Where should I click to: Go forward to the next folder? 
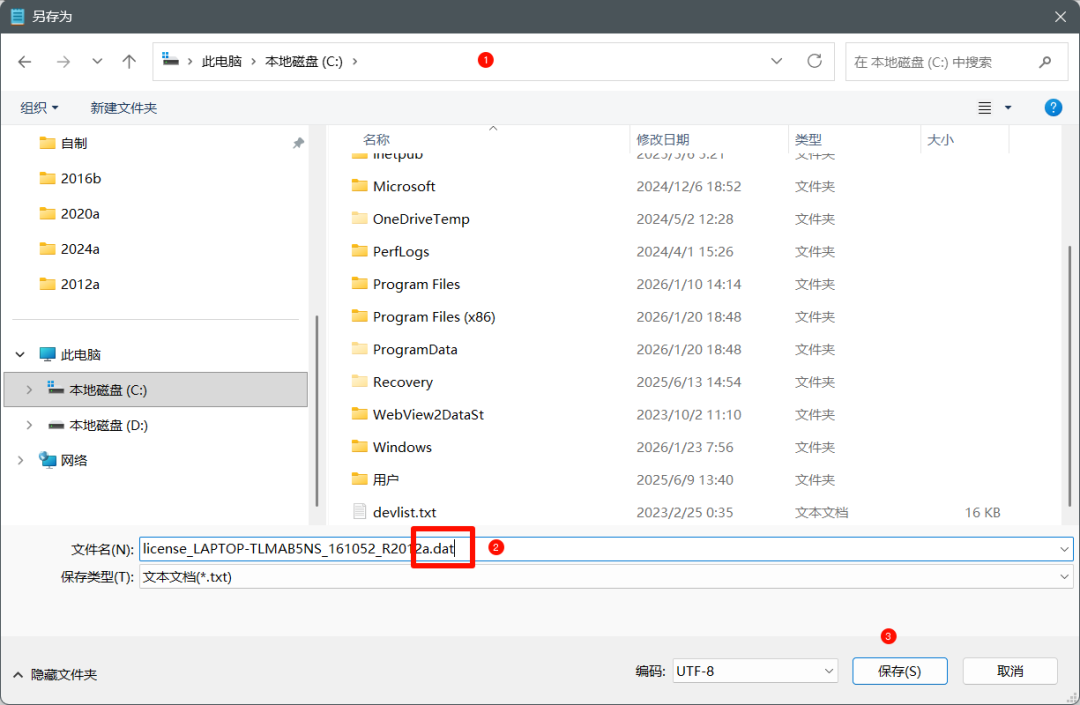(63, 62)
